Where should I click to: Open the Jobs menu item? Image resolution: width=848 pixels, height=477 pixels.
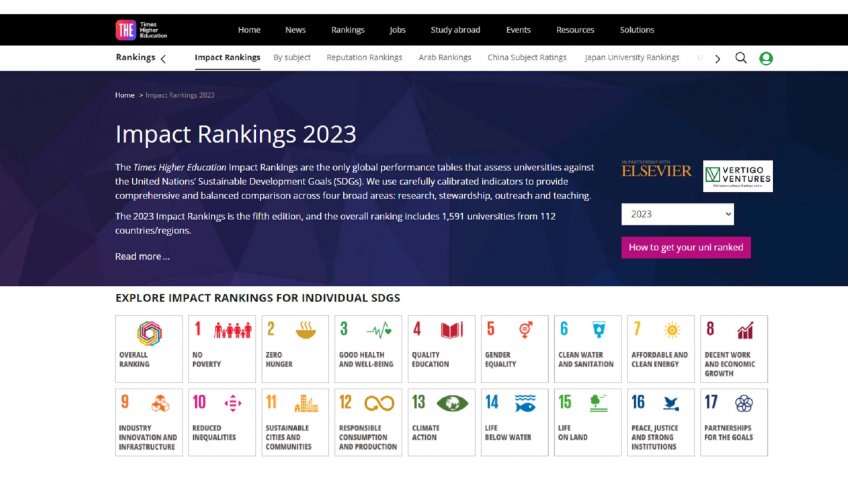point(397,30)
